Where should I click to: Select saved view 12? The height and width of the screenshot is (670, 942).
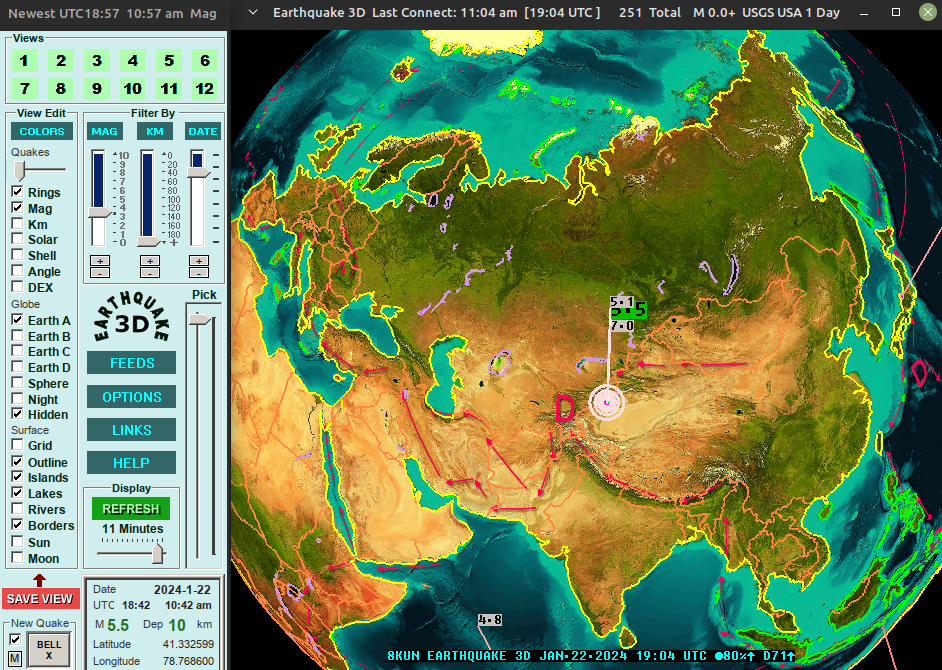[x=205, y=89]
